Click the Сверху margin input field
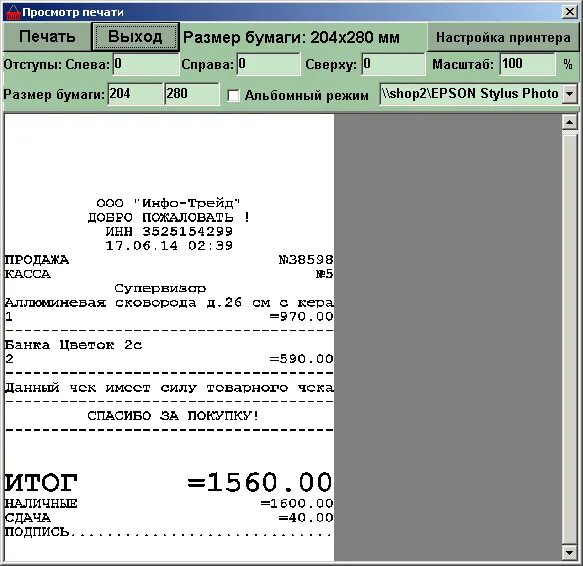Screen dimensions: 583x566 (x=393, y=64)
